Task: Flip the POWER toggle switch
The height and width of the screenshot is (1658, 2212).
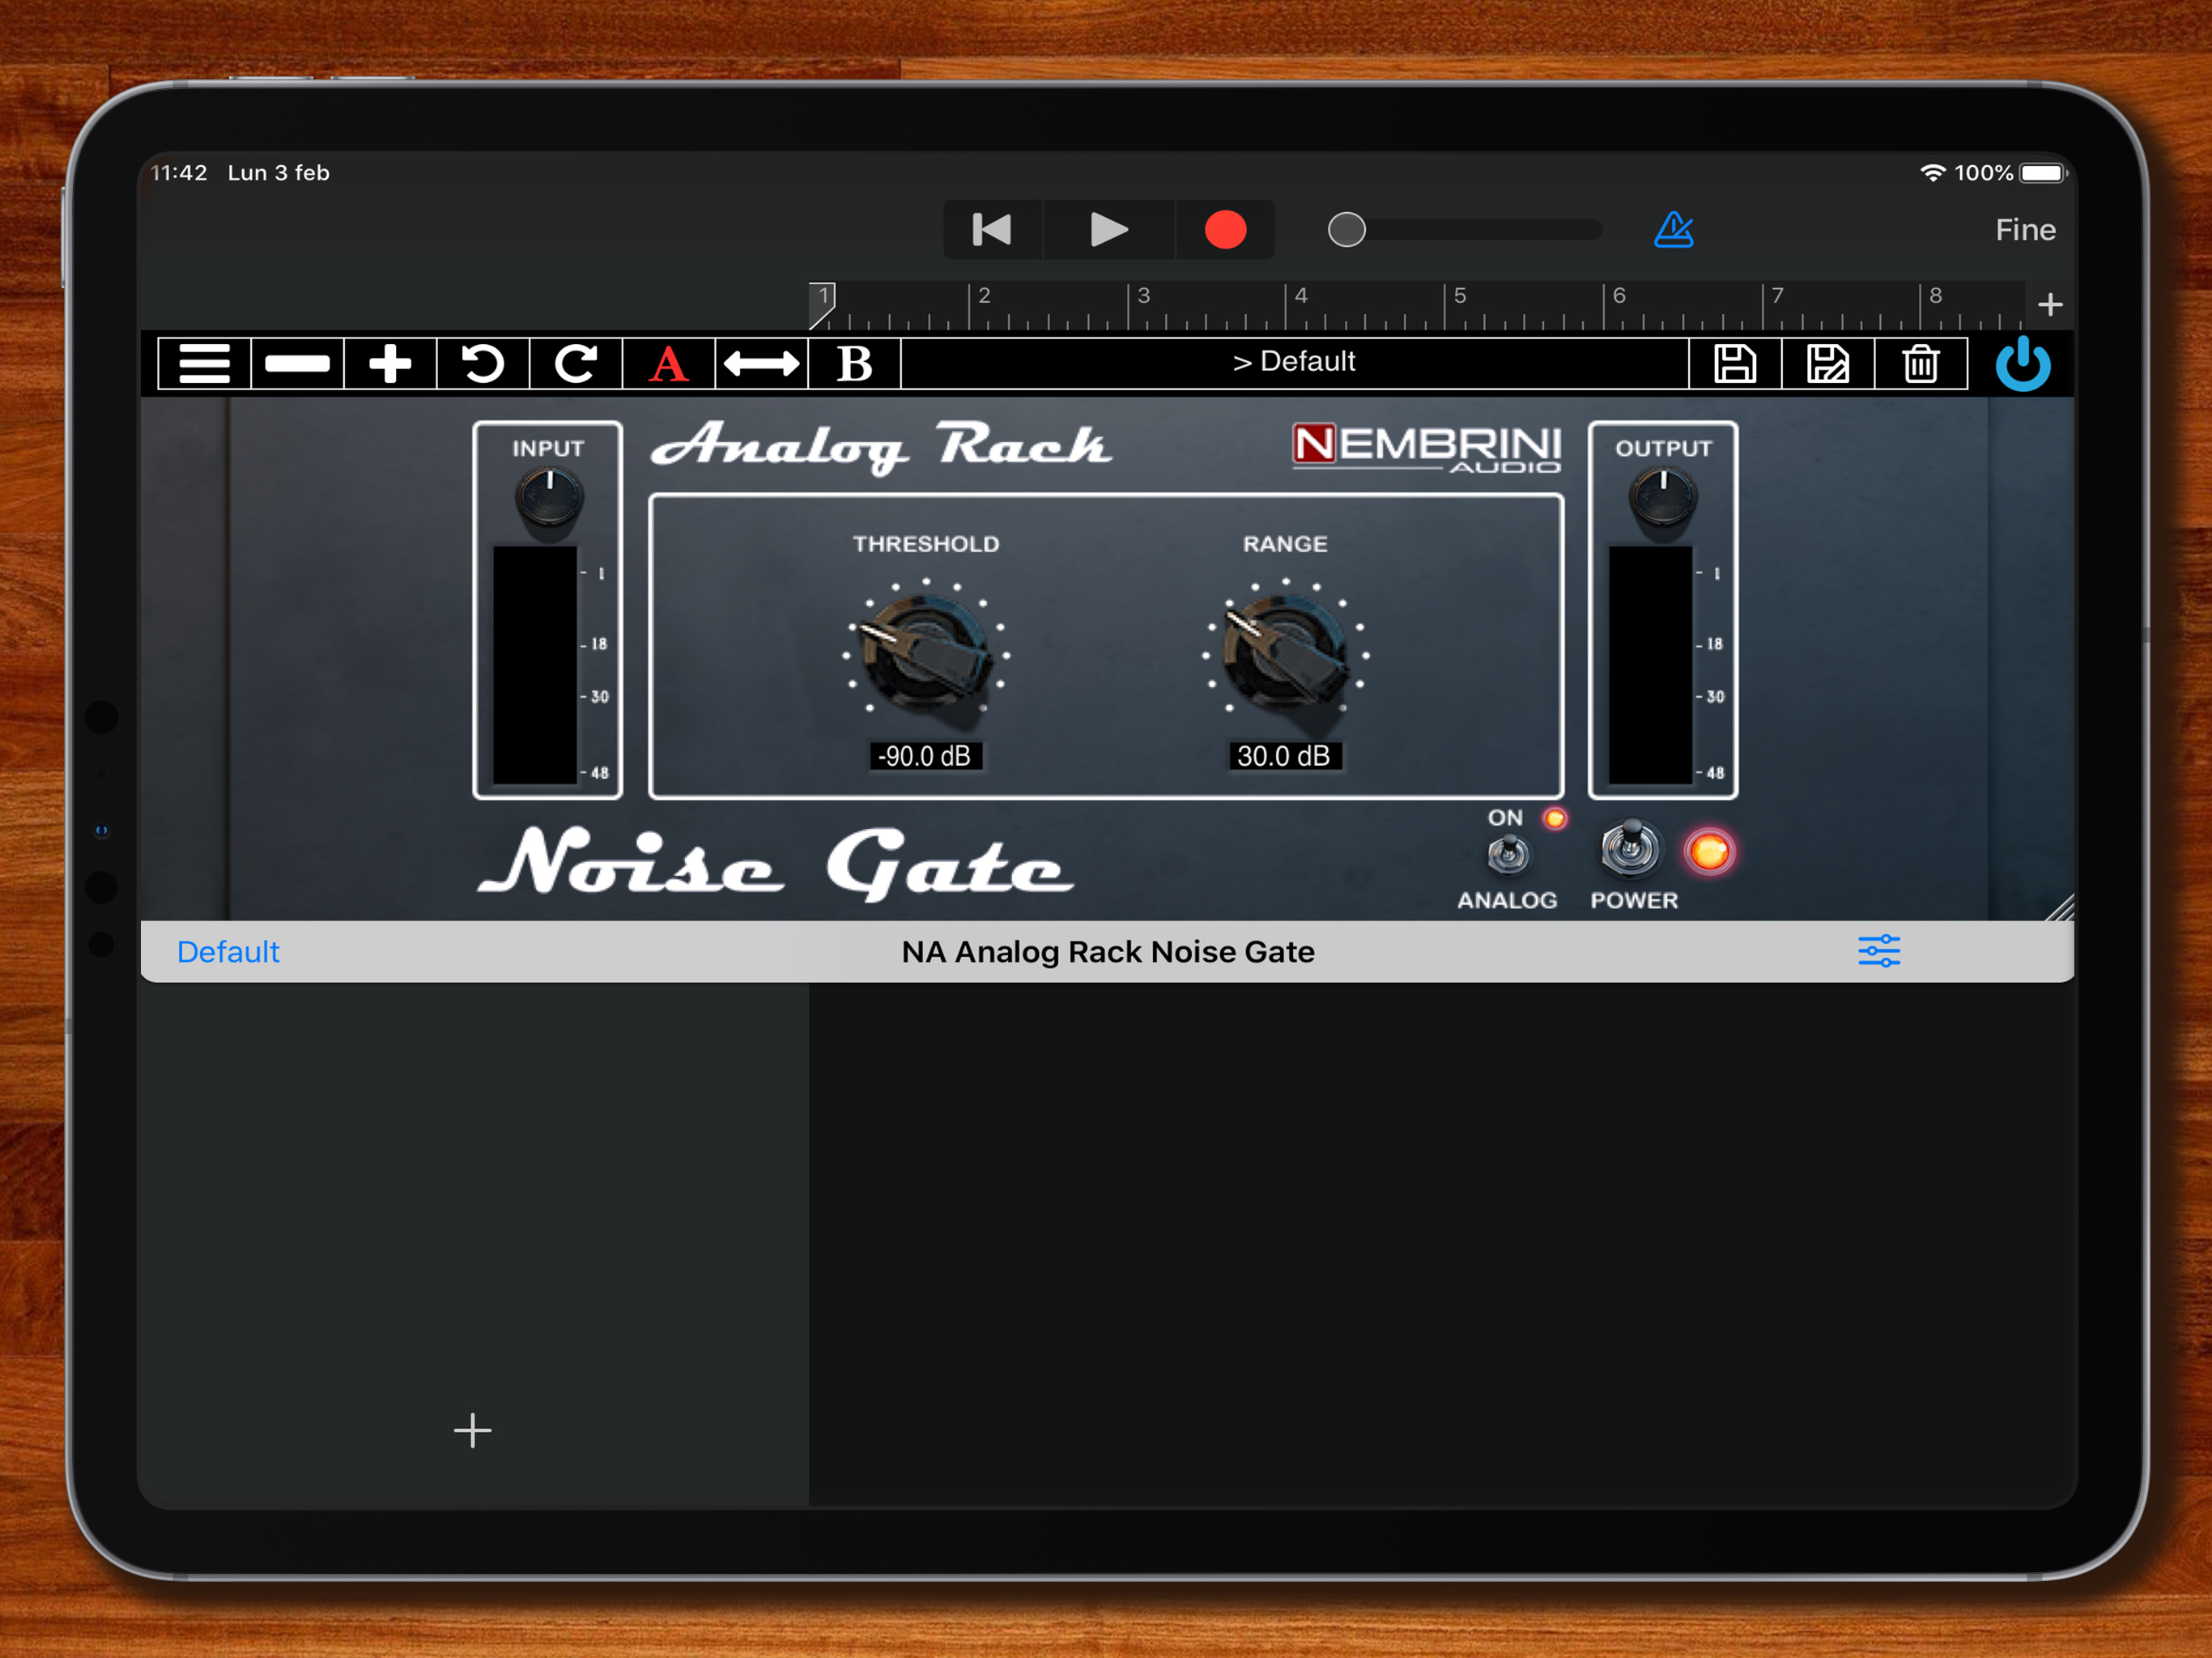Action: tap(1630, 850)
